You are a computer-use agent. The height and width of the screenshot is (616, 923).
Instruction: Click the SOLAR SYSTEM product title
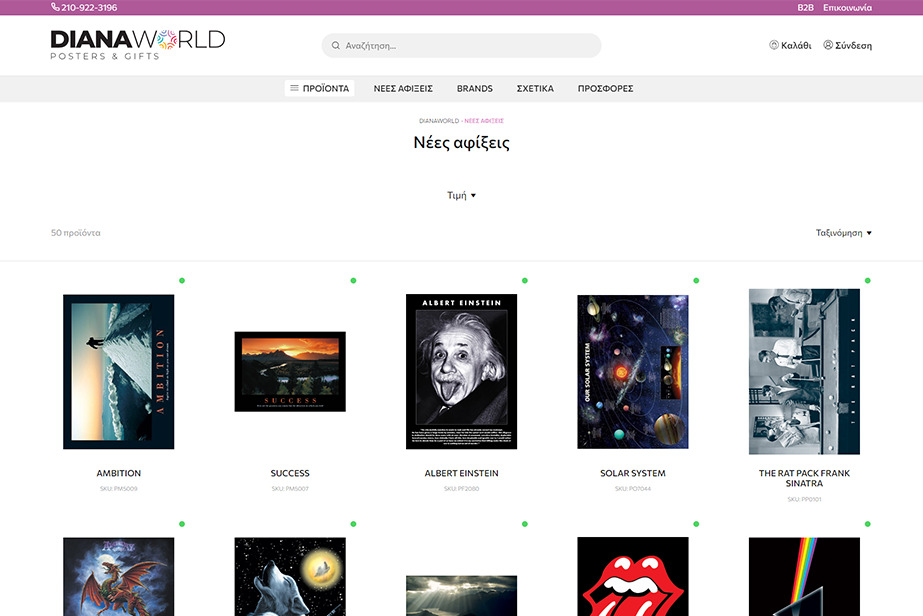coord(633,473)
